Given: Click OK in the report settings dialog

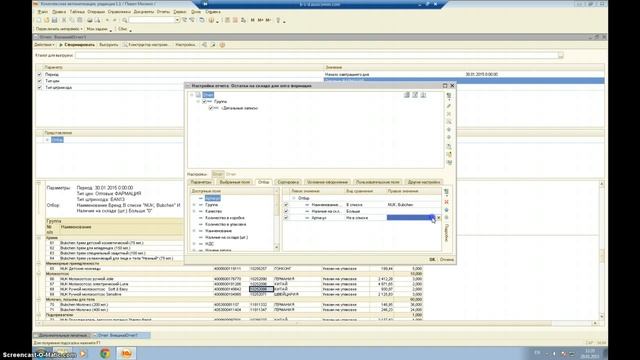Looking at the screenshot, I should pos(432,260).
